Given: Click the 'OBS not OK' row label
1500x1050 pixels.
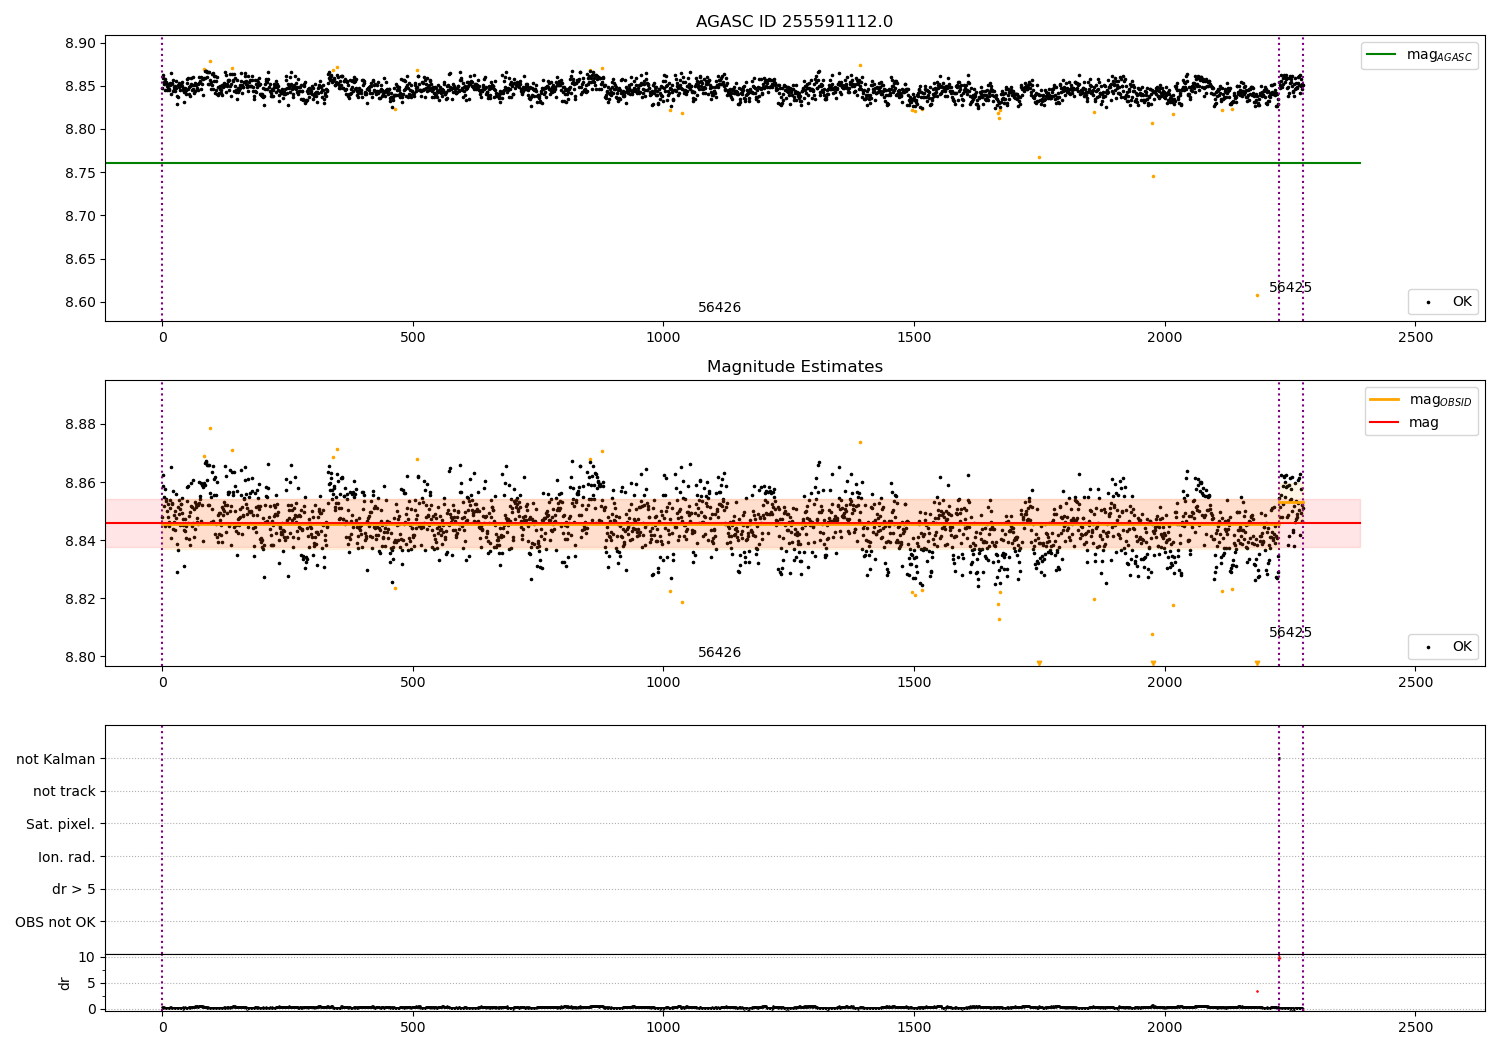Looking at the screenshot, I should (x=55, y=922).
